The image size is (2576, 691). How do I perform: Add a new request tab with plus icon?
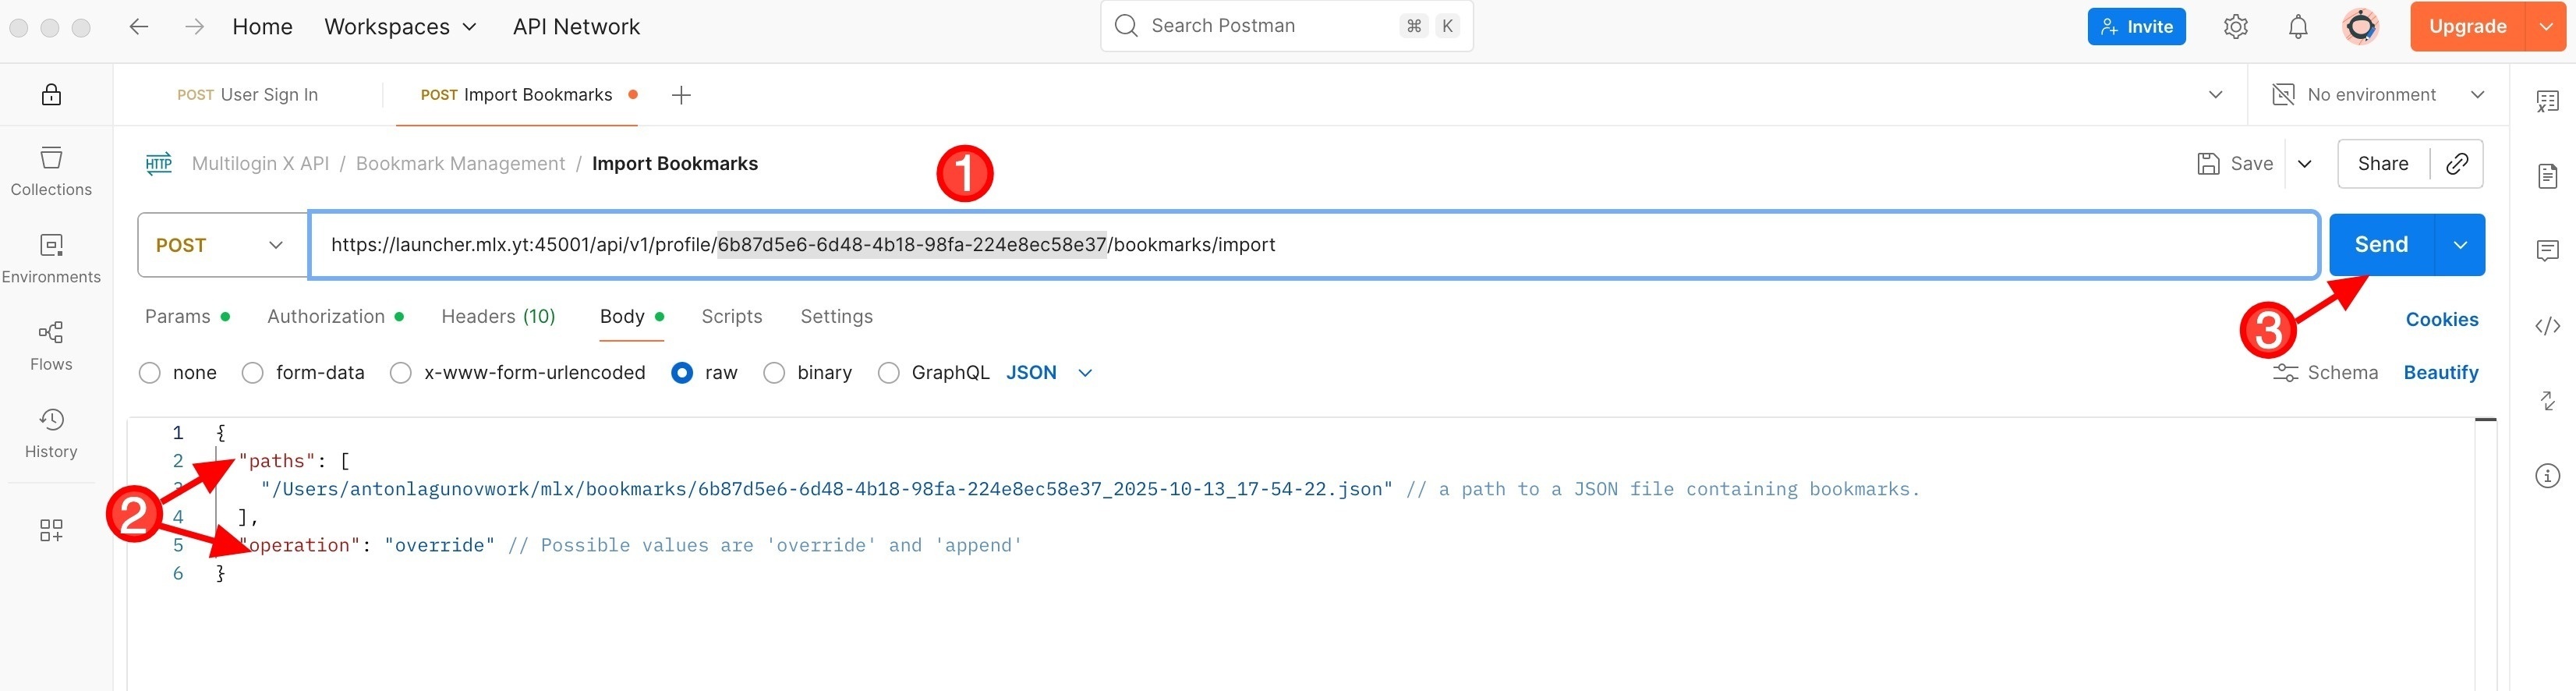[681, 95]
